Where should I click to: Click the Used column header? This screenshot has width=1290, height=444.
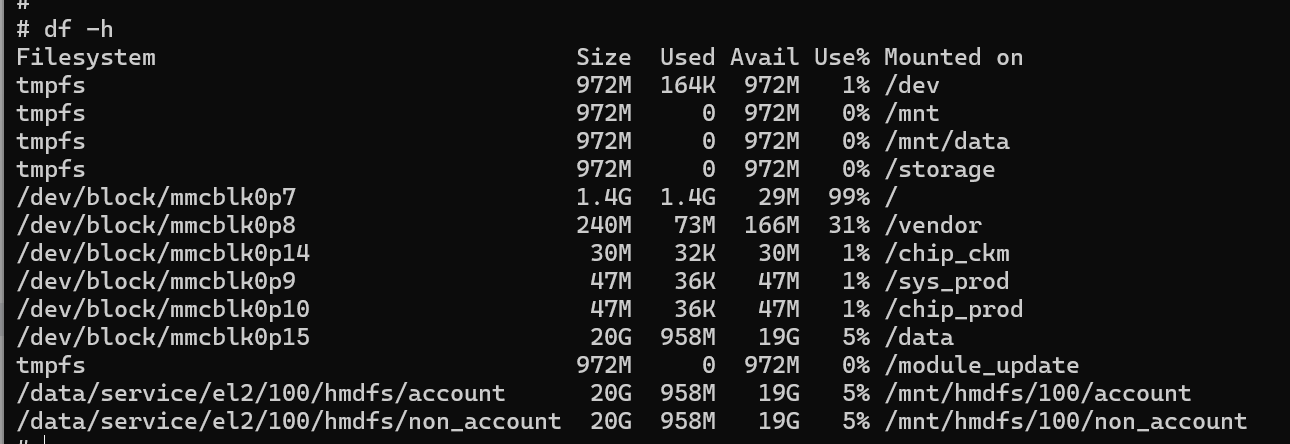coord(687,57)
